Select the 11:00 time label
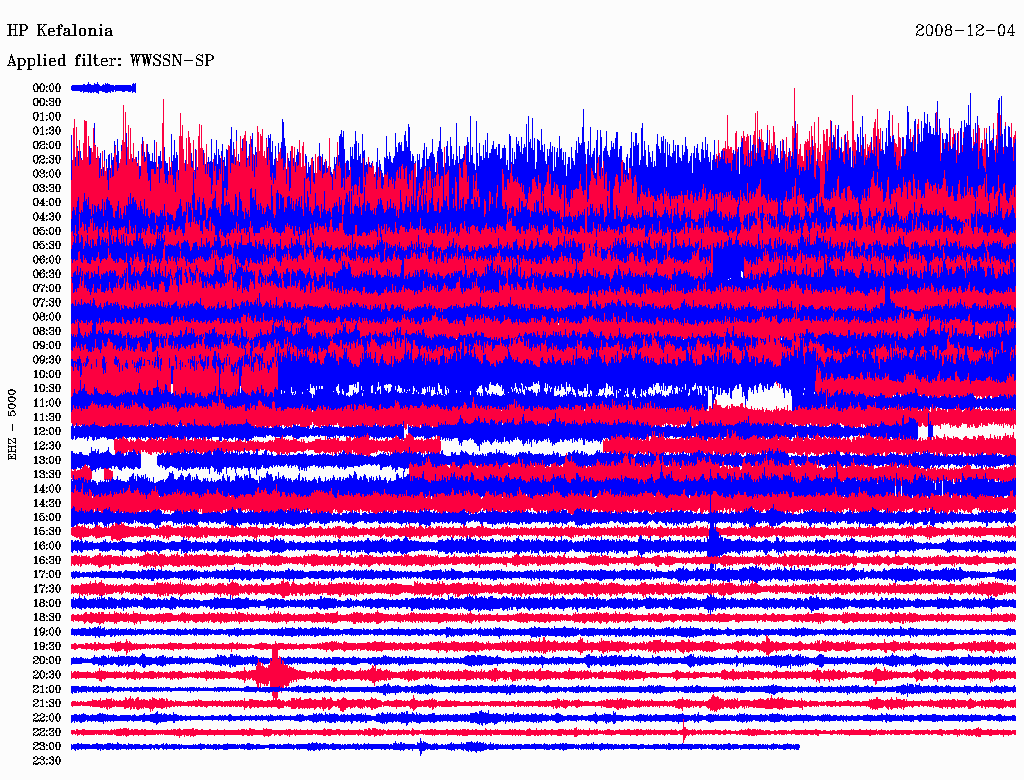This screenshot has width=1024, height=780. [47, 404]
